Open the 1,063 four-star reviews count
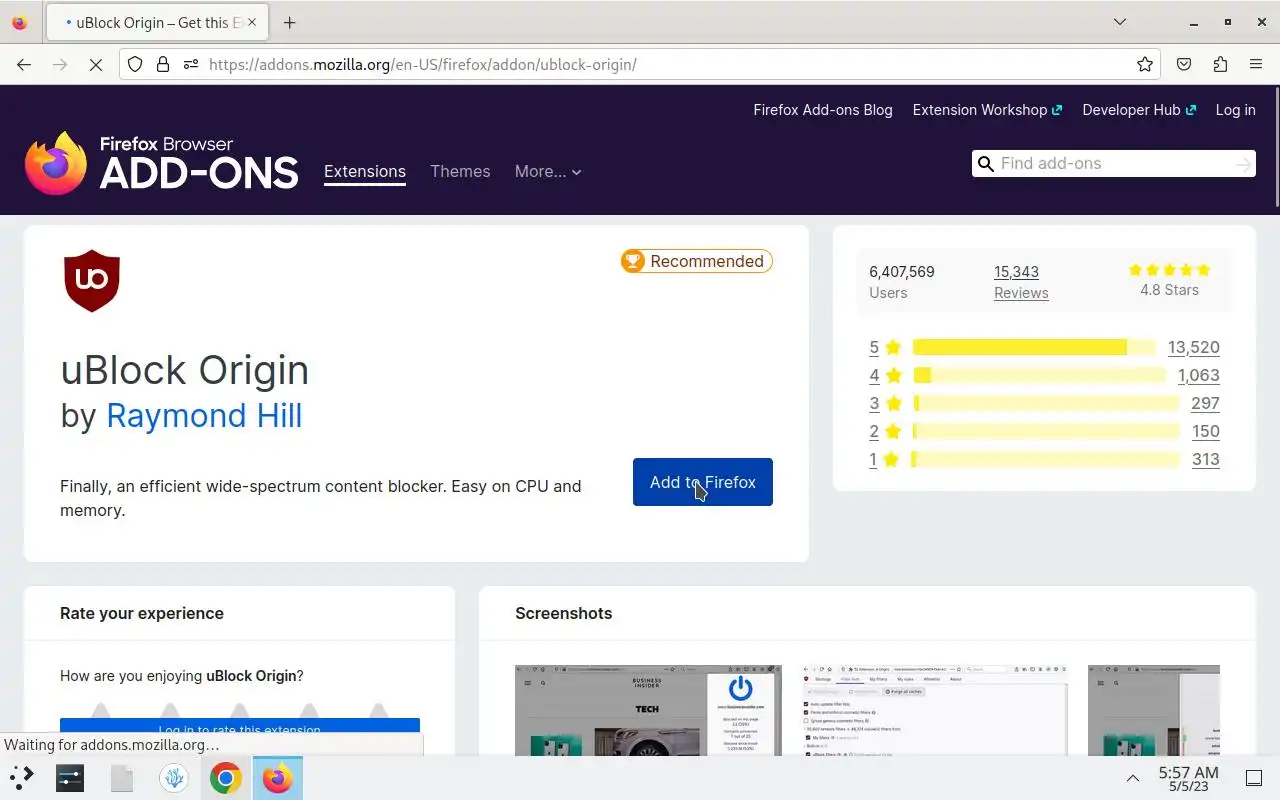The width and height of the screenshot is (1280, 800). [1198, 375]
